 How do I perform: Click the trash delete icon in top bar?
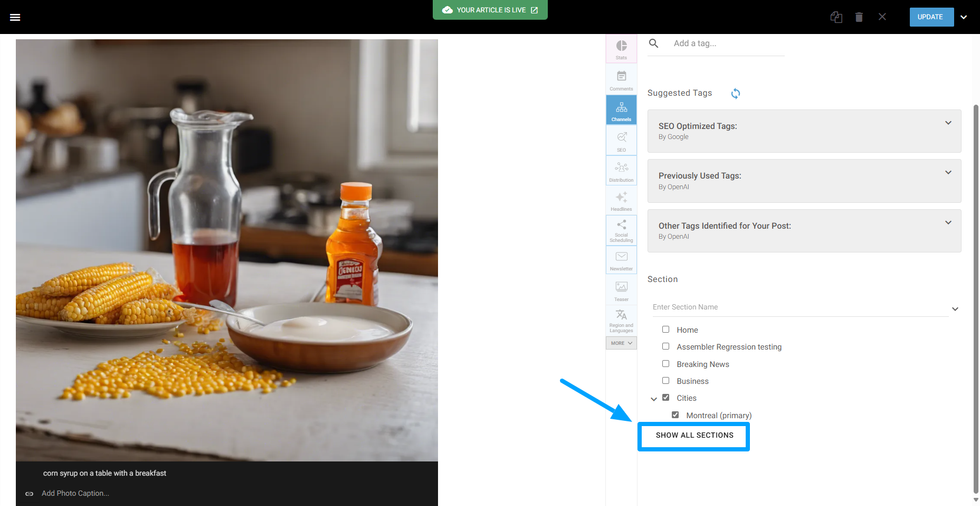point(859,17)
